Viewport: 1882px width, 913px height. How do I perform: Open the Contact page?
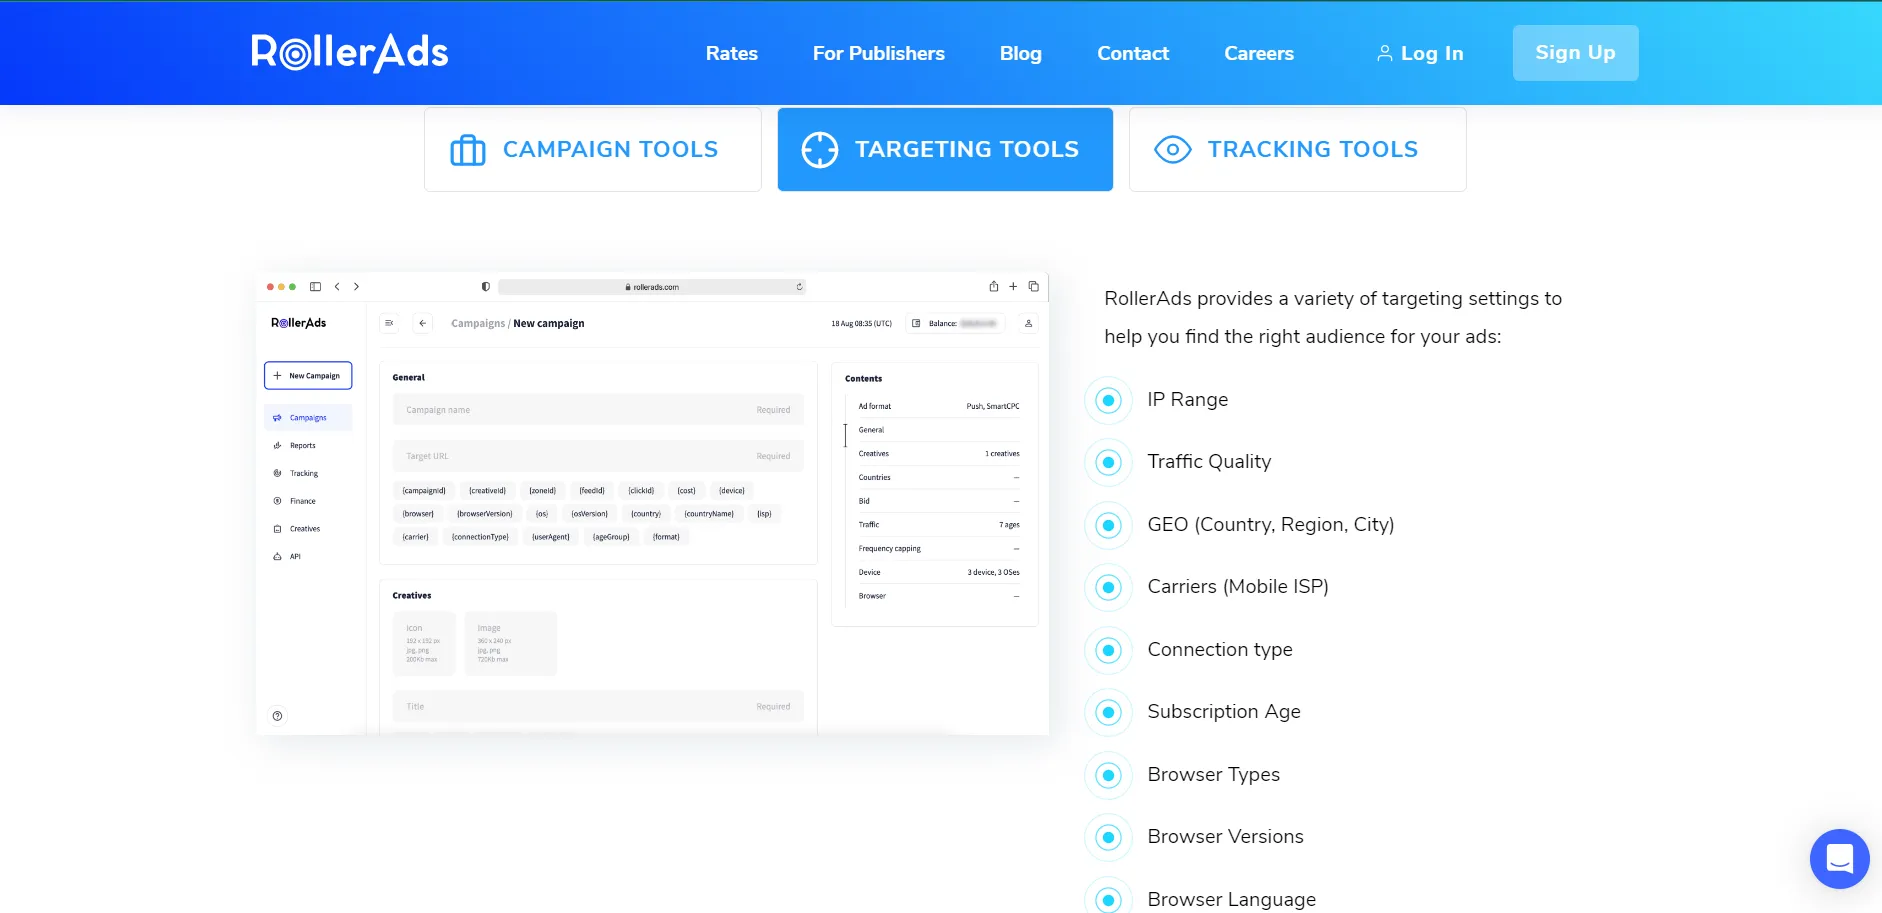1132,54
